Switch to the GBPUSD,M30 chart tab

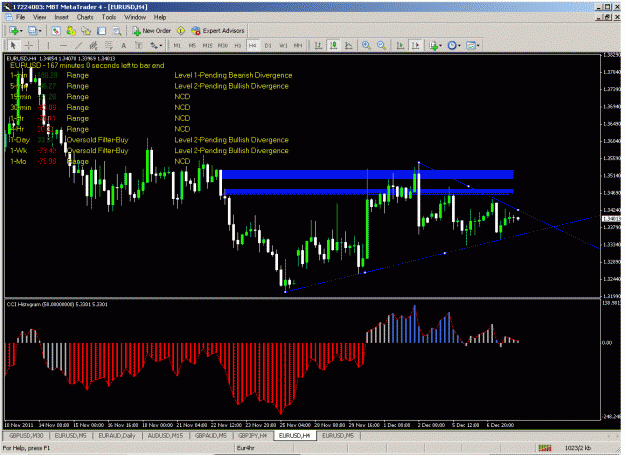coord(26,435)
